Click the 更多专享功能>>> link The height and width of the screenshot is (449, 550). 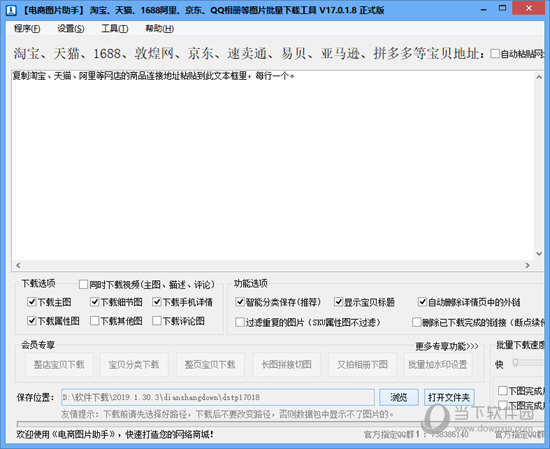447,346
